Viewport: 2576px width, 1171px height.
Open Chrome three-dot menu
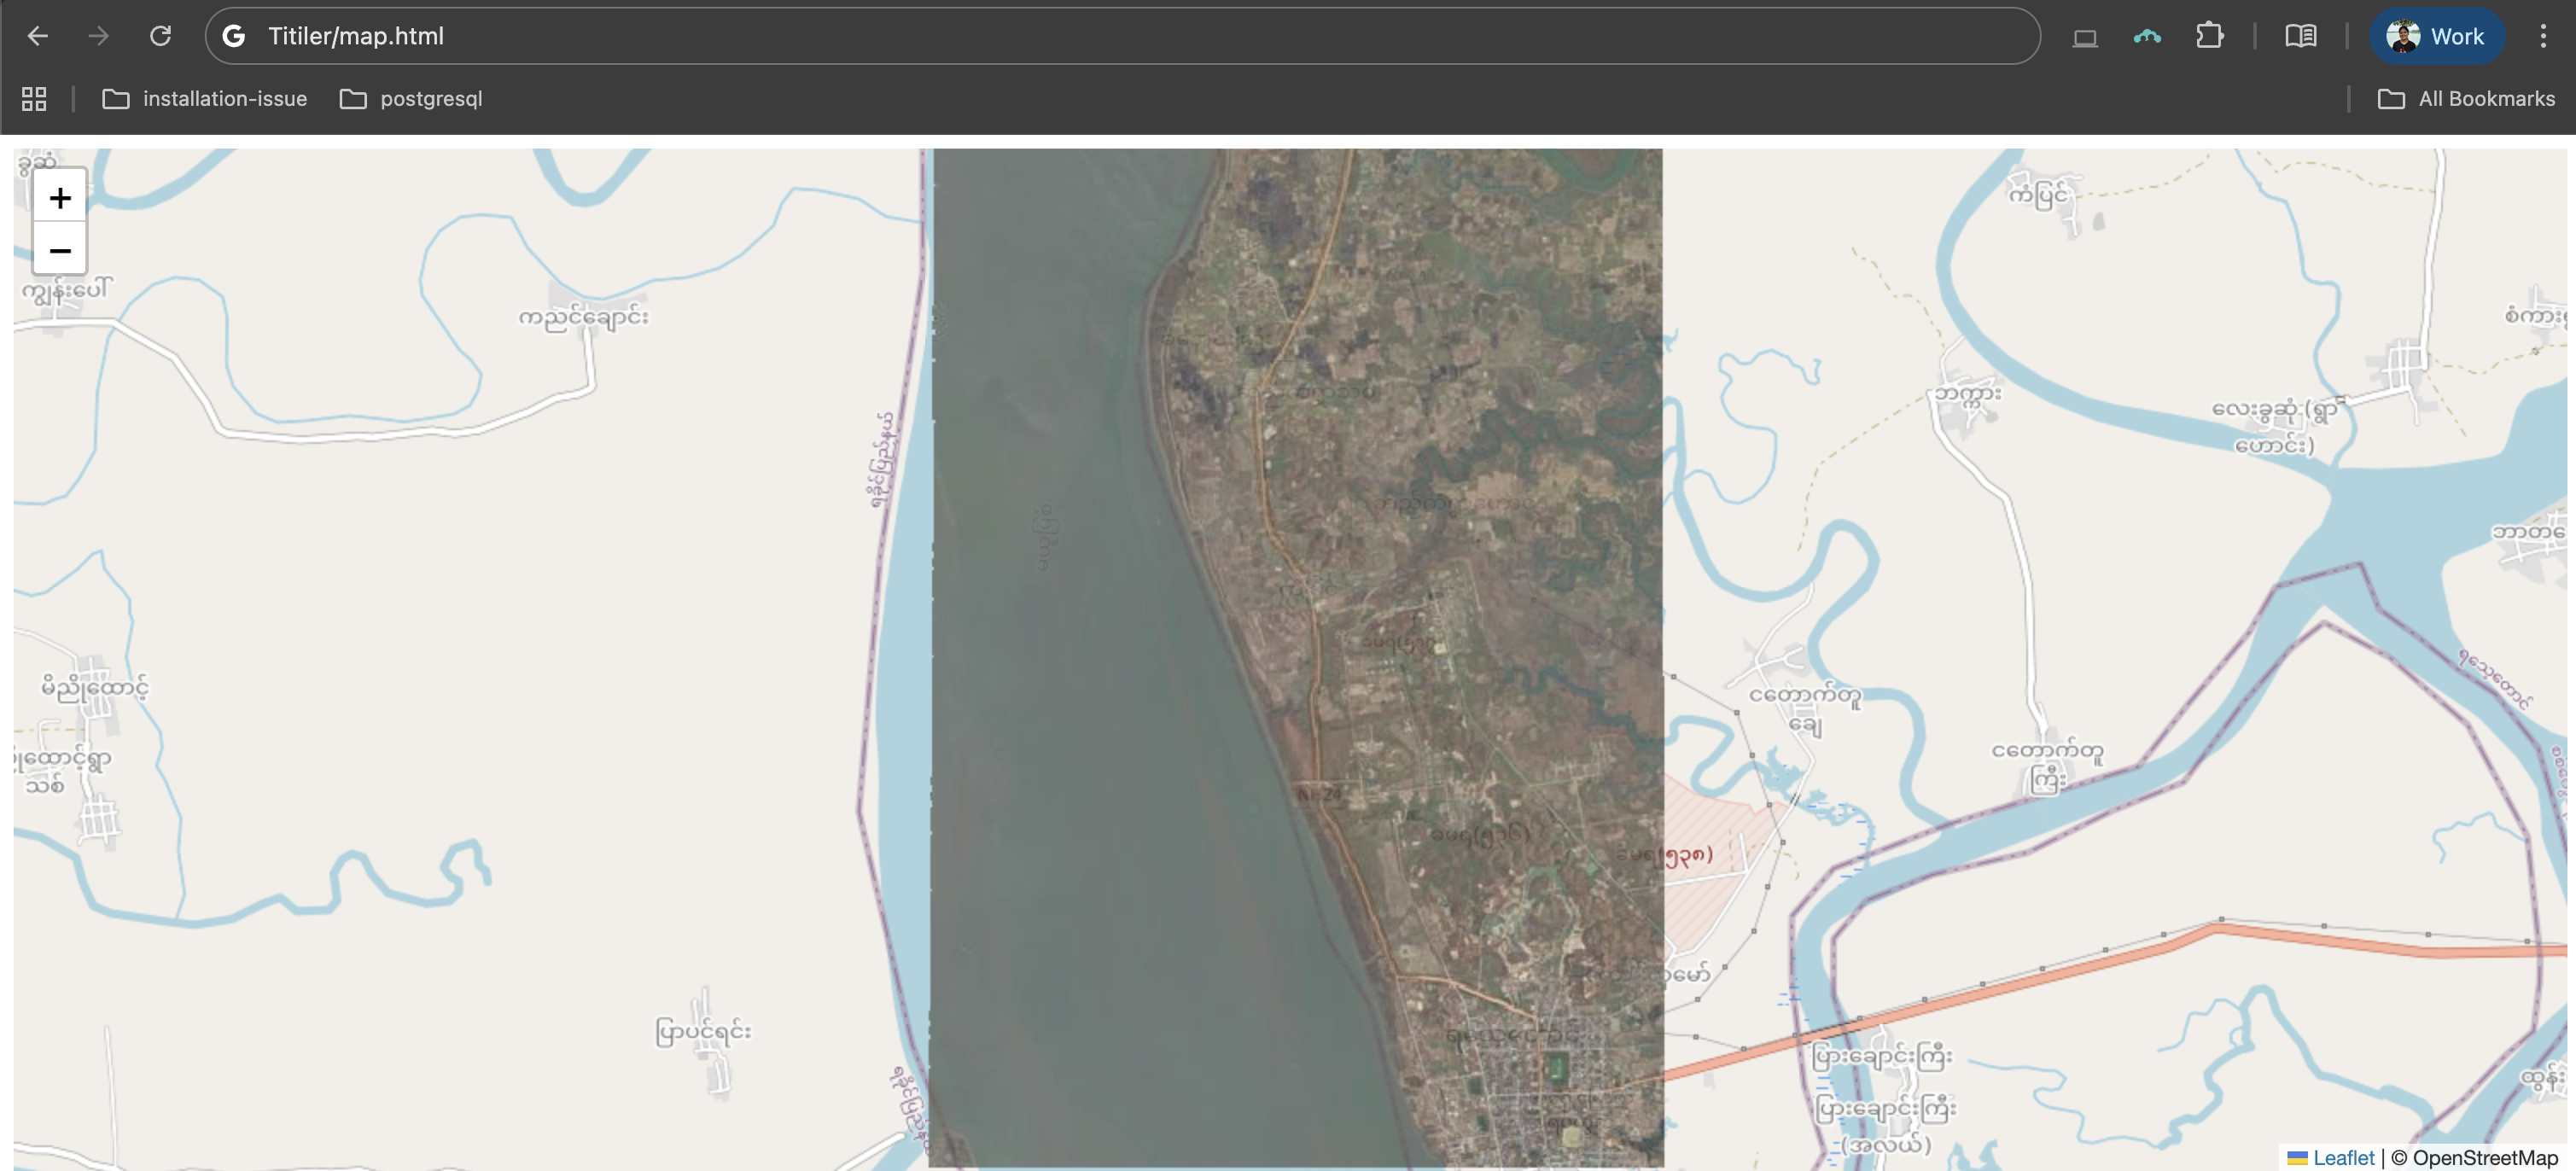coord(2542,36)
